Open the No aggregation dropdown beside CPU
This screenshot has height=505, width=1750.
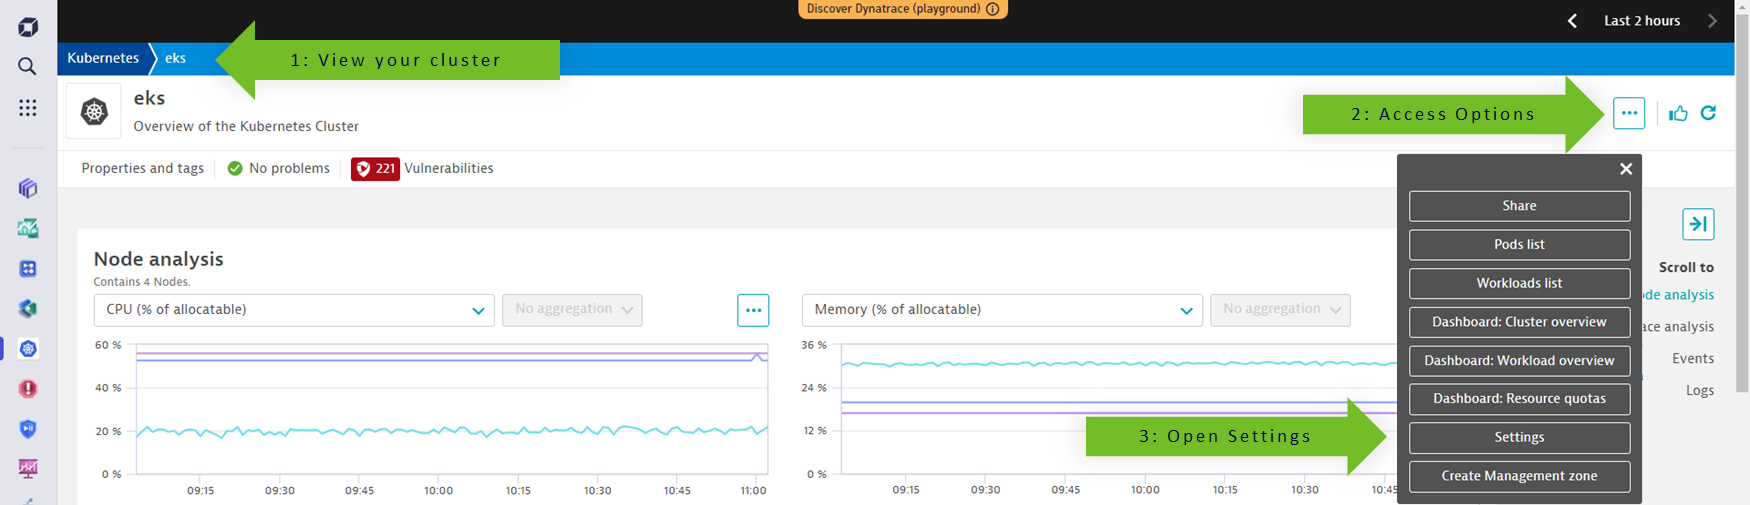572,310
